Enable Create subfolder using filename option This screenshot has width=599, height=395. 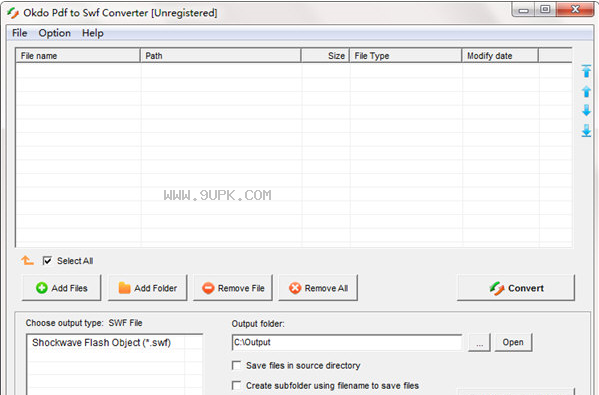click(x=236, y=385)
